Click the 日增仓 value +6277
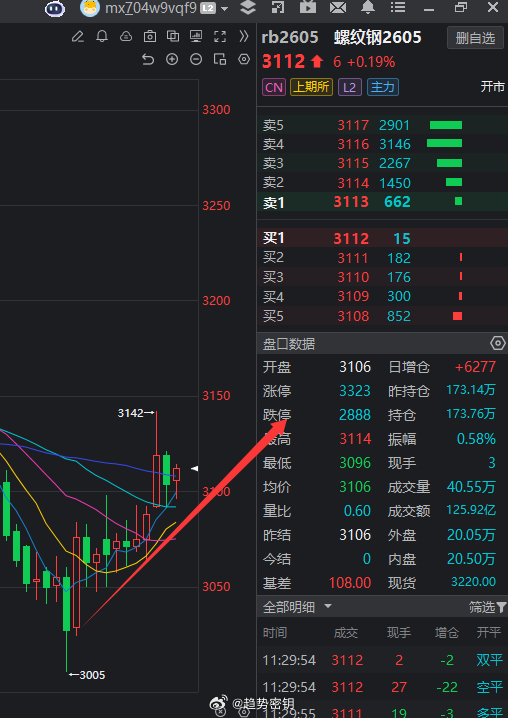 pos(475,367)
